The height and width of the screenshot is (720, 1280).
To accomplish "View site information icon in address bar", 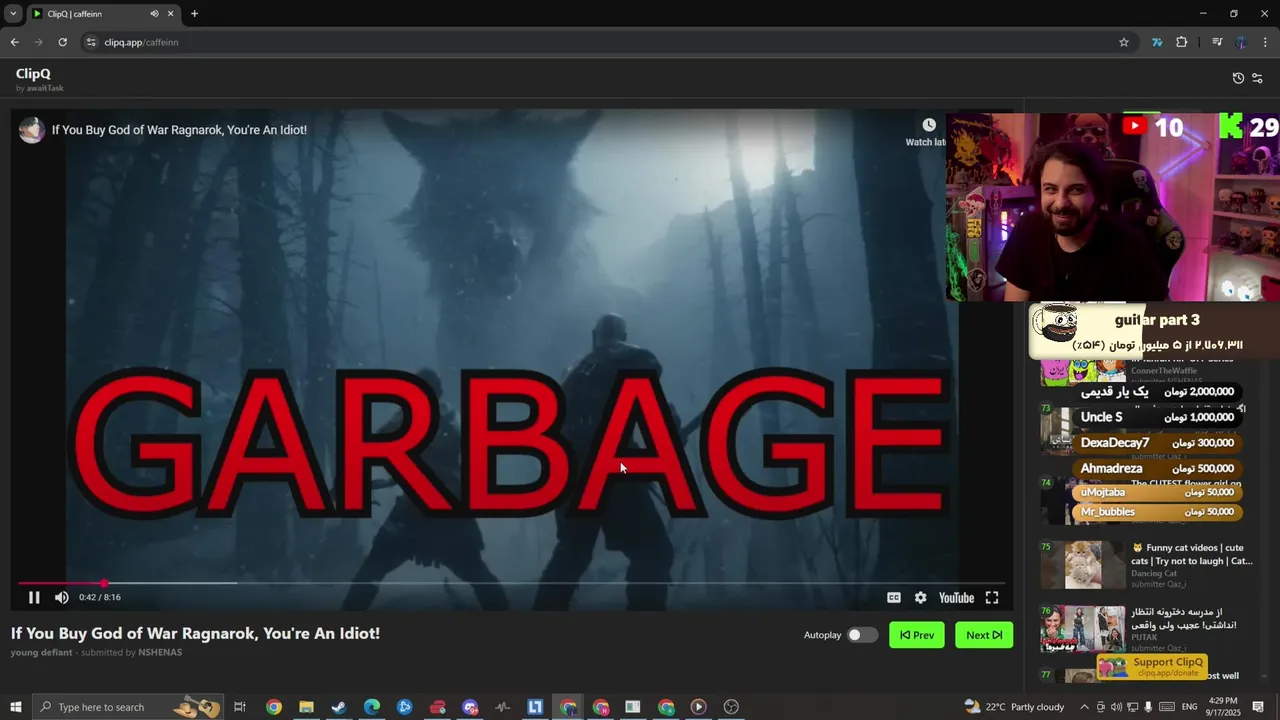I will pos(91,42).
